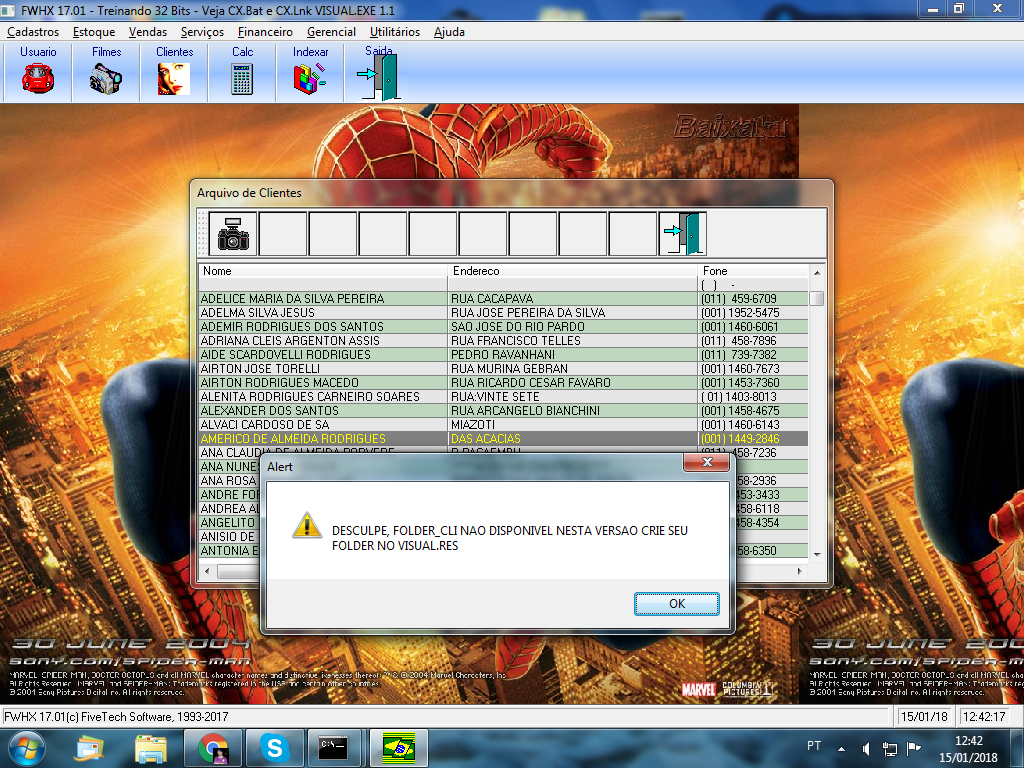Select row ALVACI CARDOSO DE SA

[503, 424]
